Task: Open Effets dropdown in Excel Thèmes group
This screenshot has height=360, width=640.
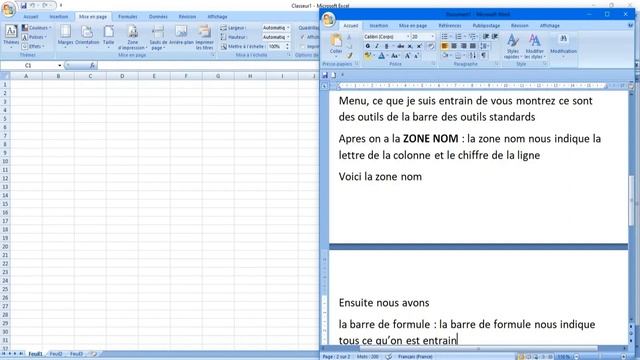Action: 33,47
